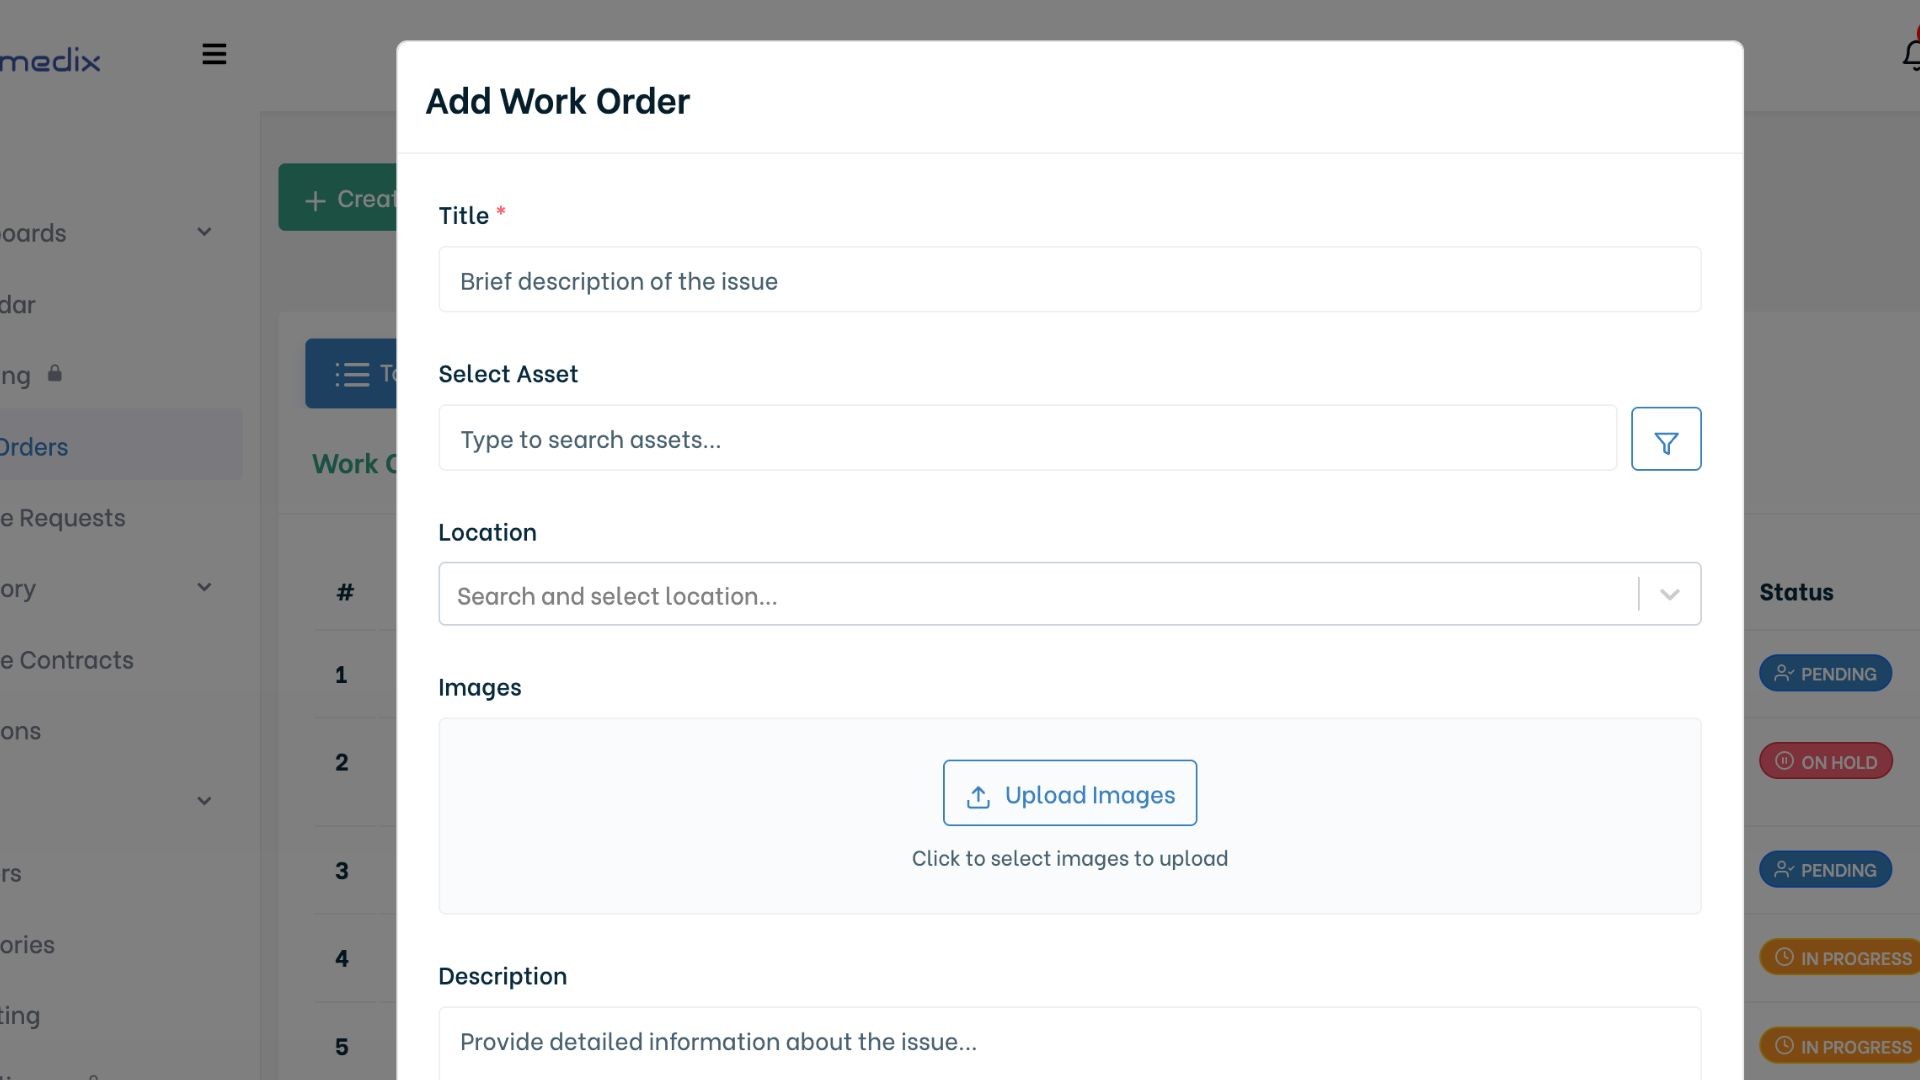Image resolution: width=1920 pixels, height=1080 pixels.
Task: Open Work Orders in sidebar
Action: (35, 447)
